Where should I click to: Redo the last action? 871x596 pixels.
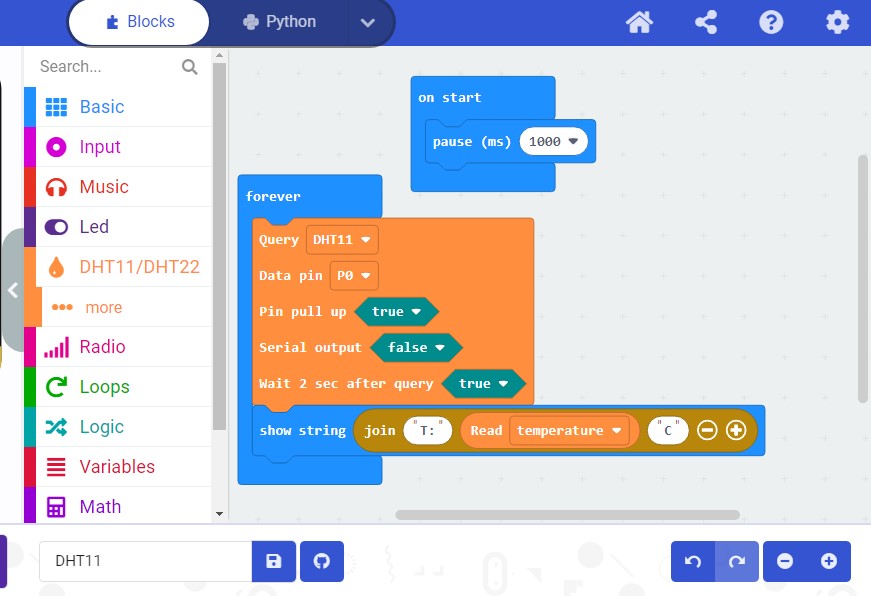[x=737, y=561]
